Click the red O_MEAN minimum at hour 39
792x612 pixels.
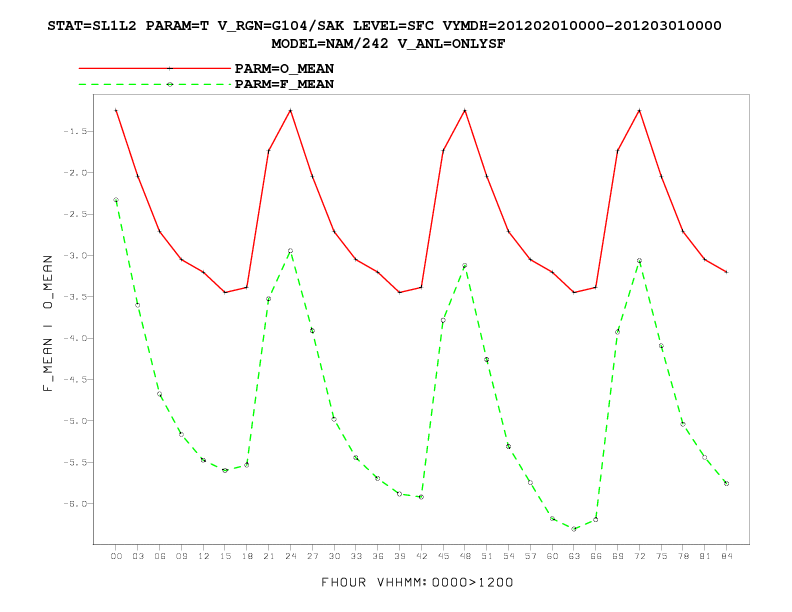click(400, 292)
